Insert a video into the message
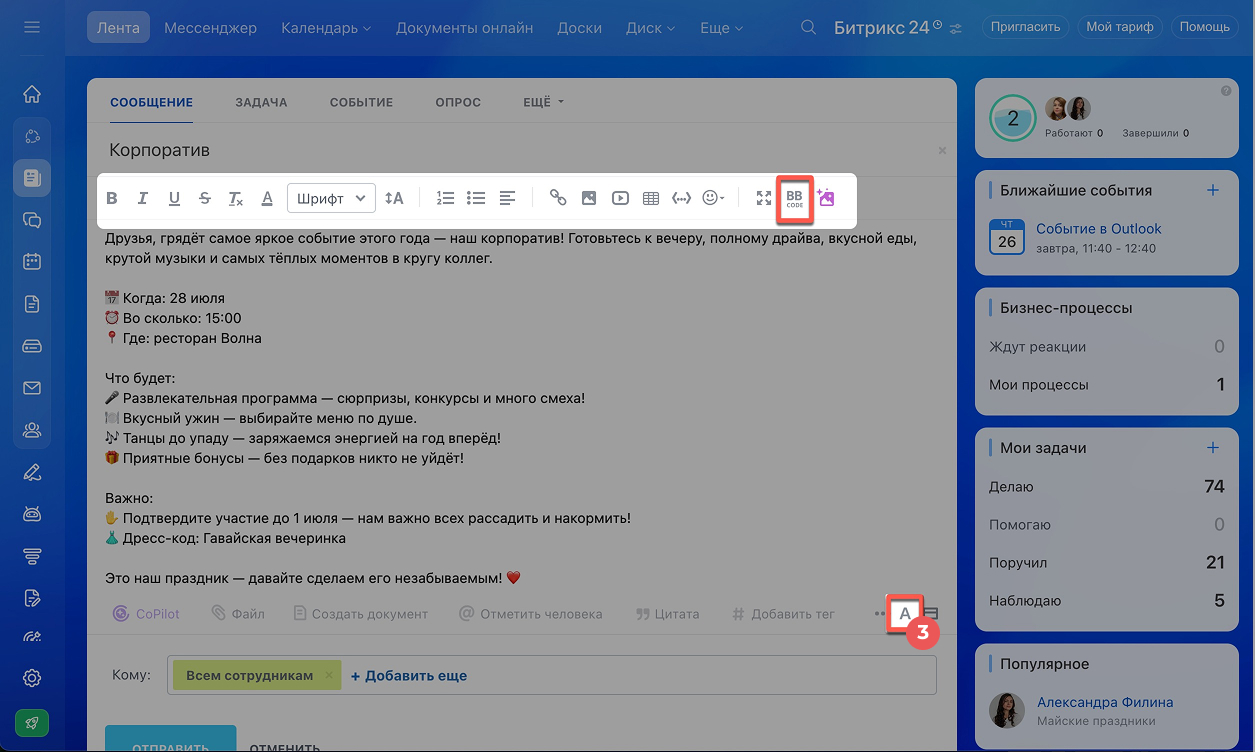Image resolution: width=1255 pixels, height=752 pixels. click(x=620, y=198)
